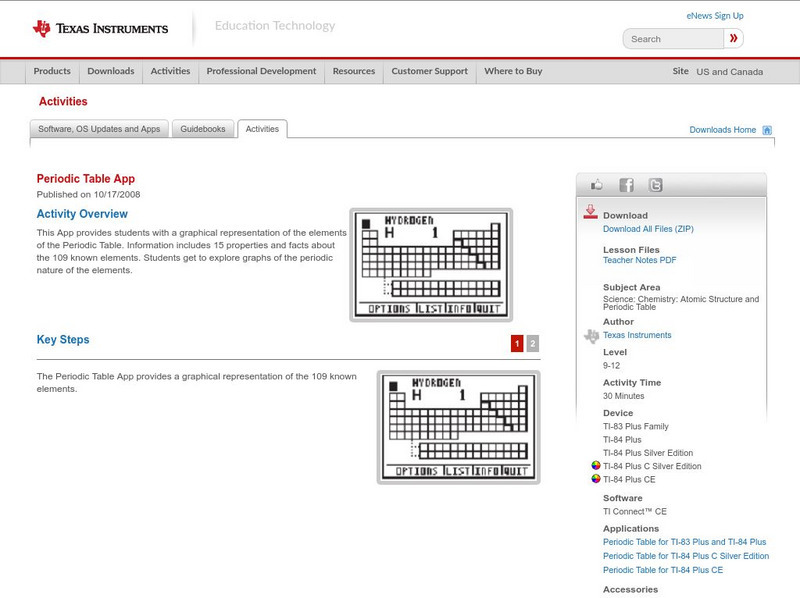Click the red search submit arrow
The image size is (800, 598).
click(x=733, y=38)
